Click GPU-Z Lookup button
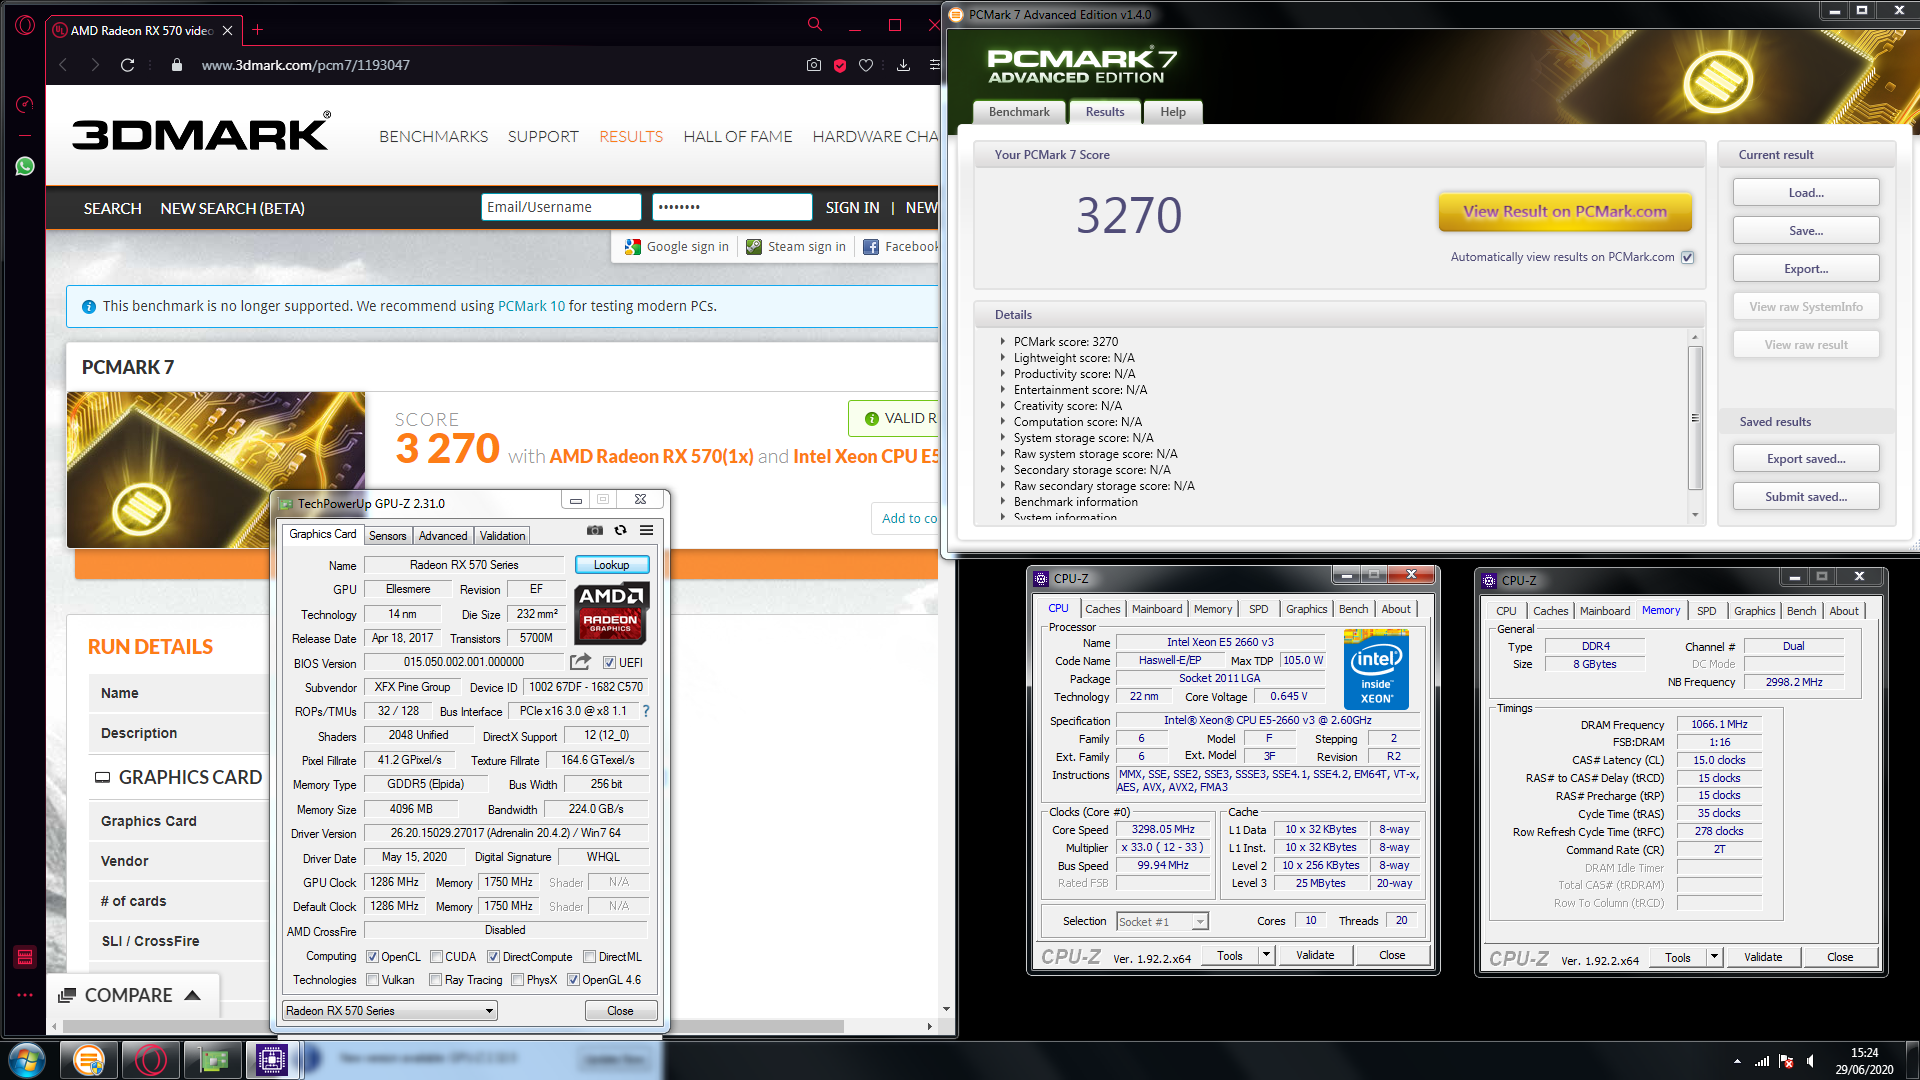This screenshot has height=1080, width=1920. click(x=612, y=565)
